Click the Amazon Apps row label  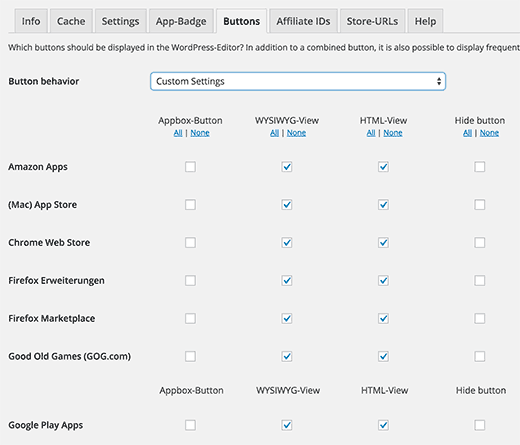point(38,167)
